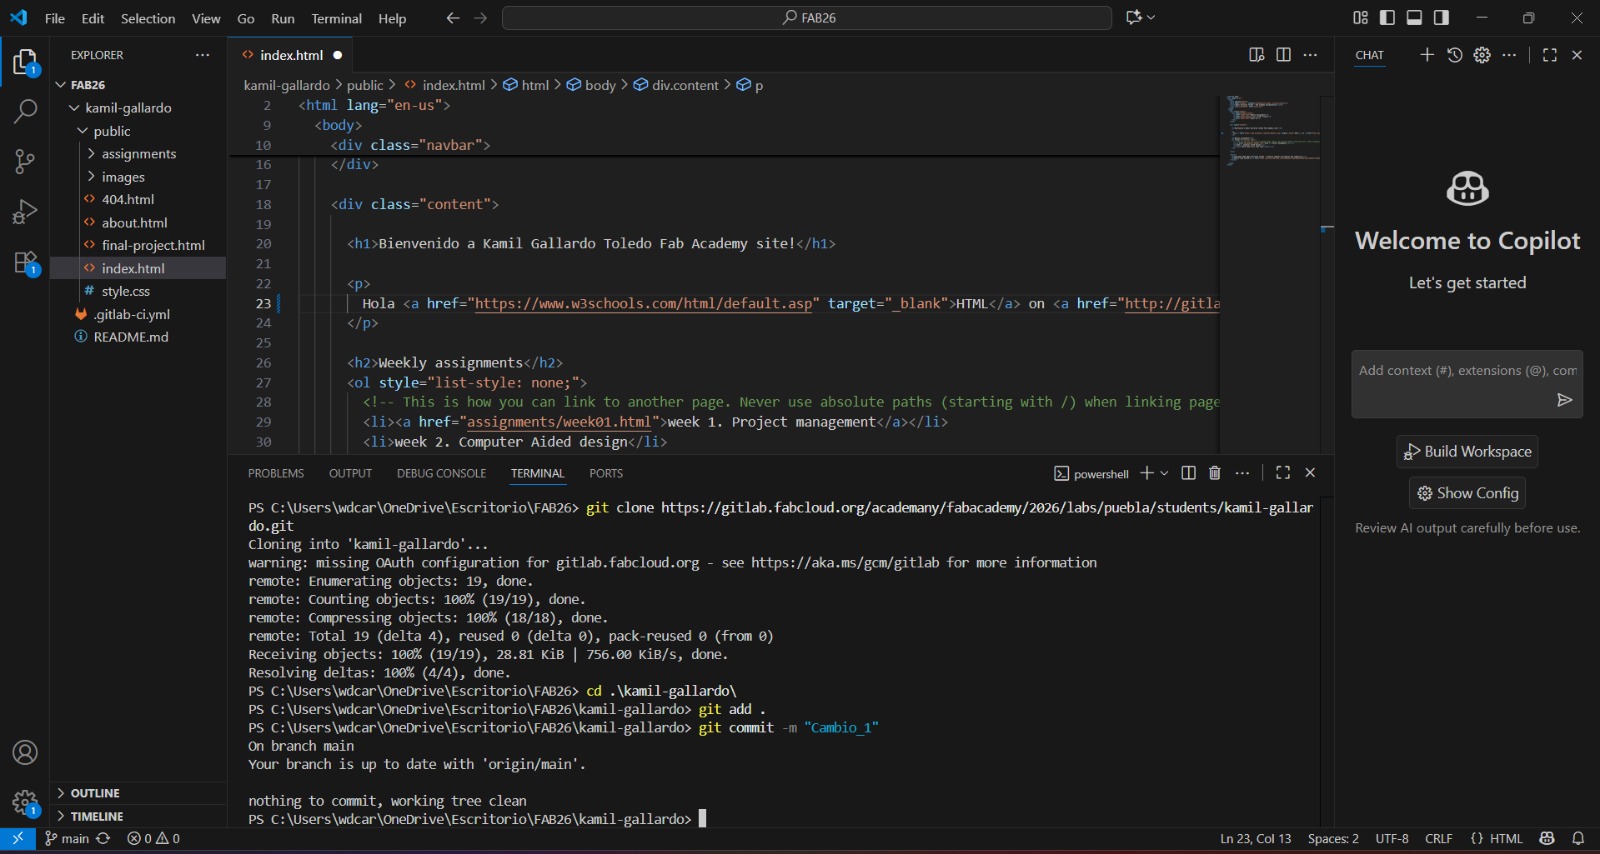Send the chat message arrow
The height and width of the screenshot is (854, 1600).
(x=1565, y=400)
